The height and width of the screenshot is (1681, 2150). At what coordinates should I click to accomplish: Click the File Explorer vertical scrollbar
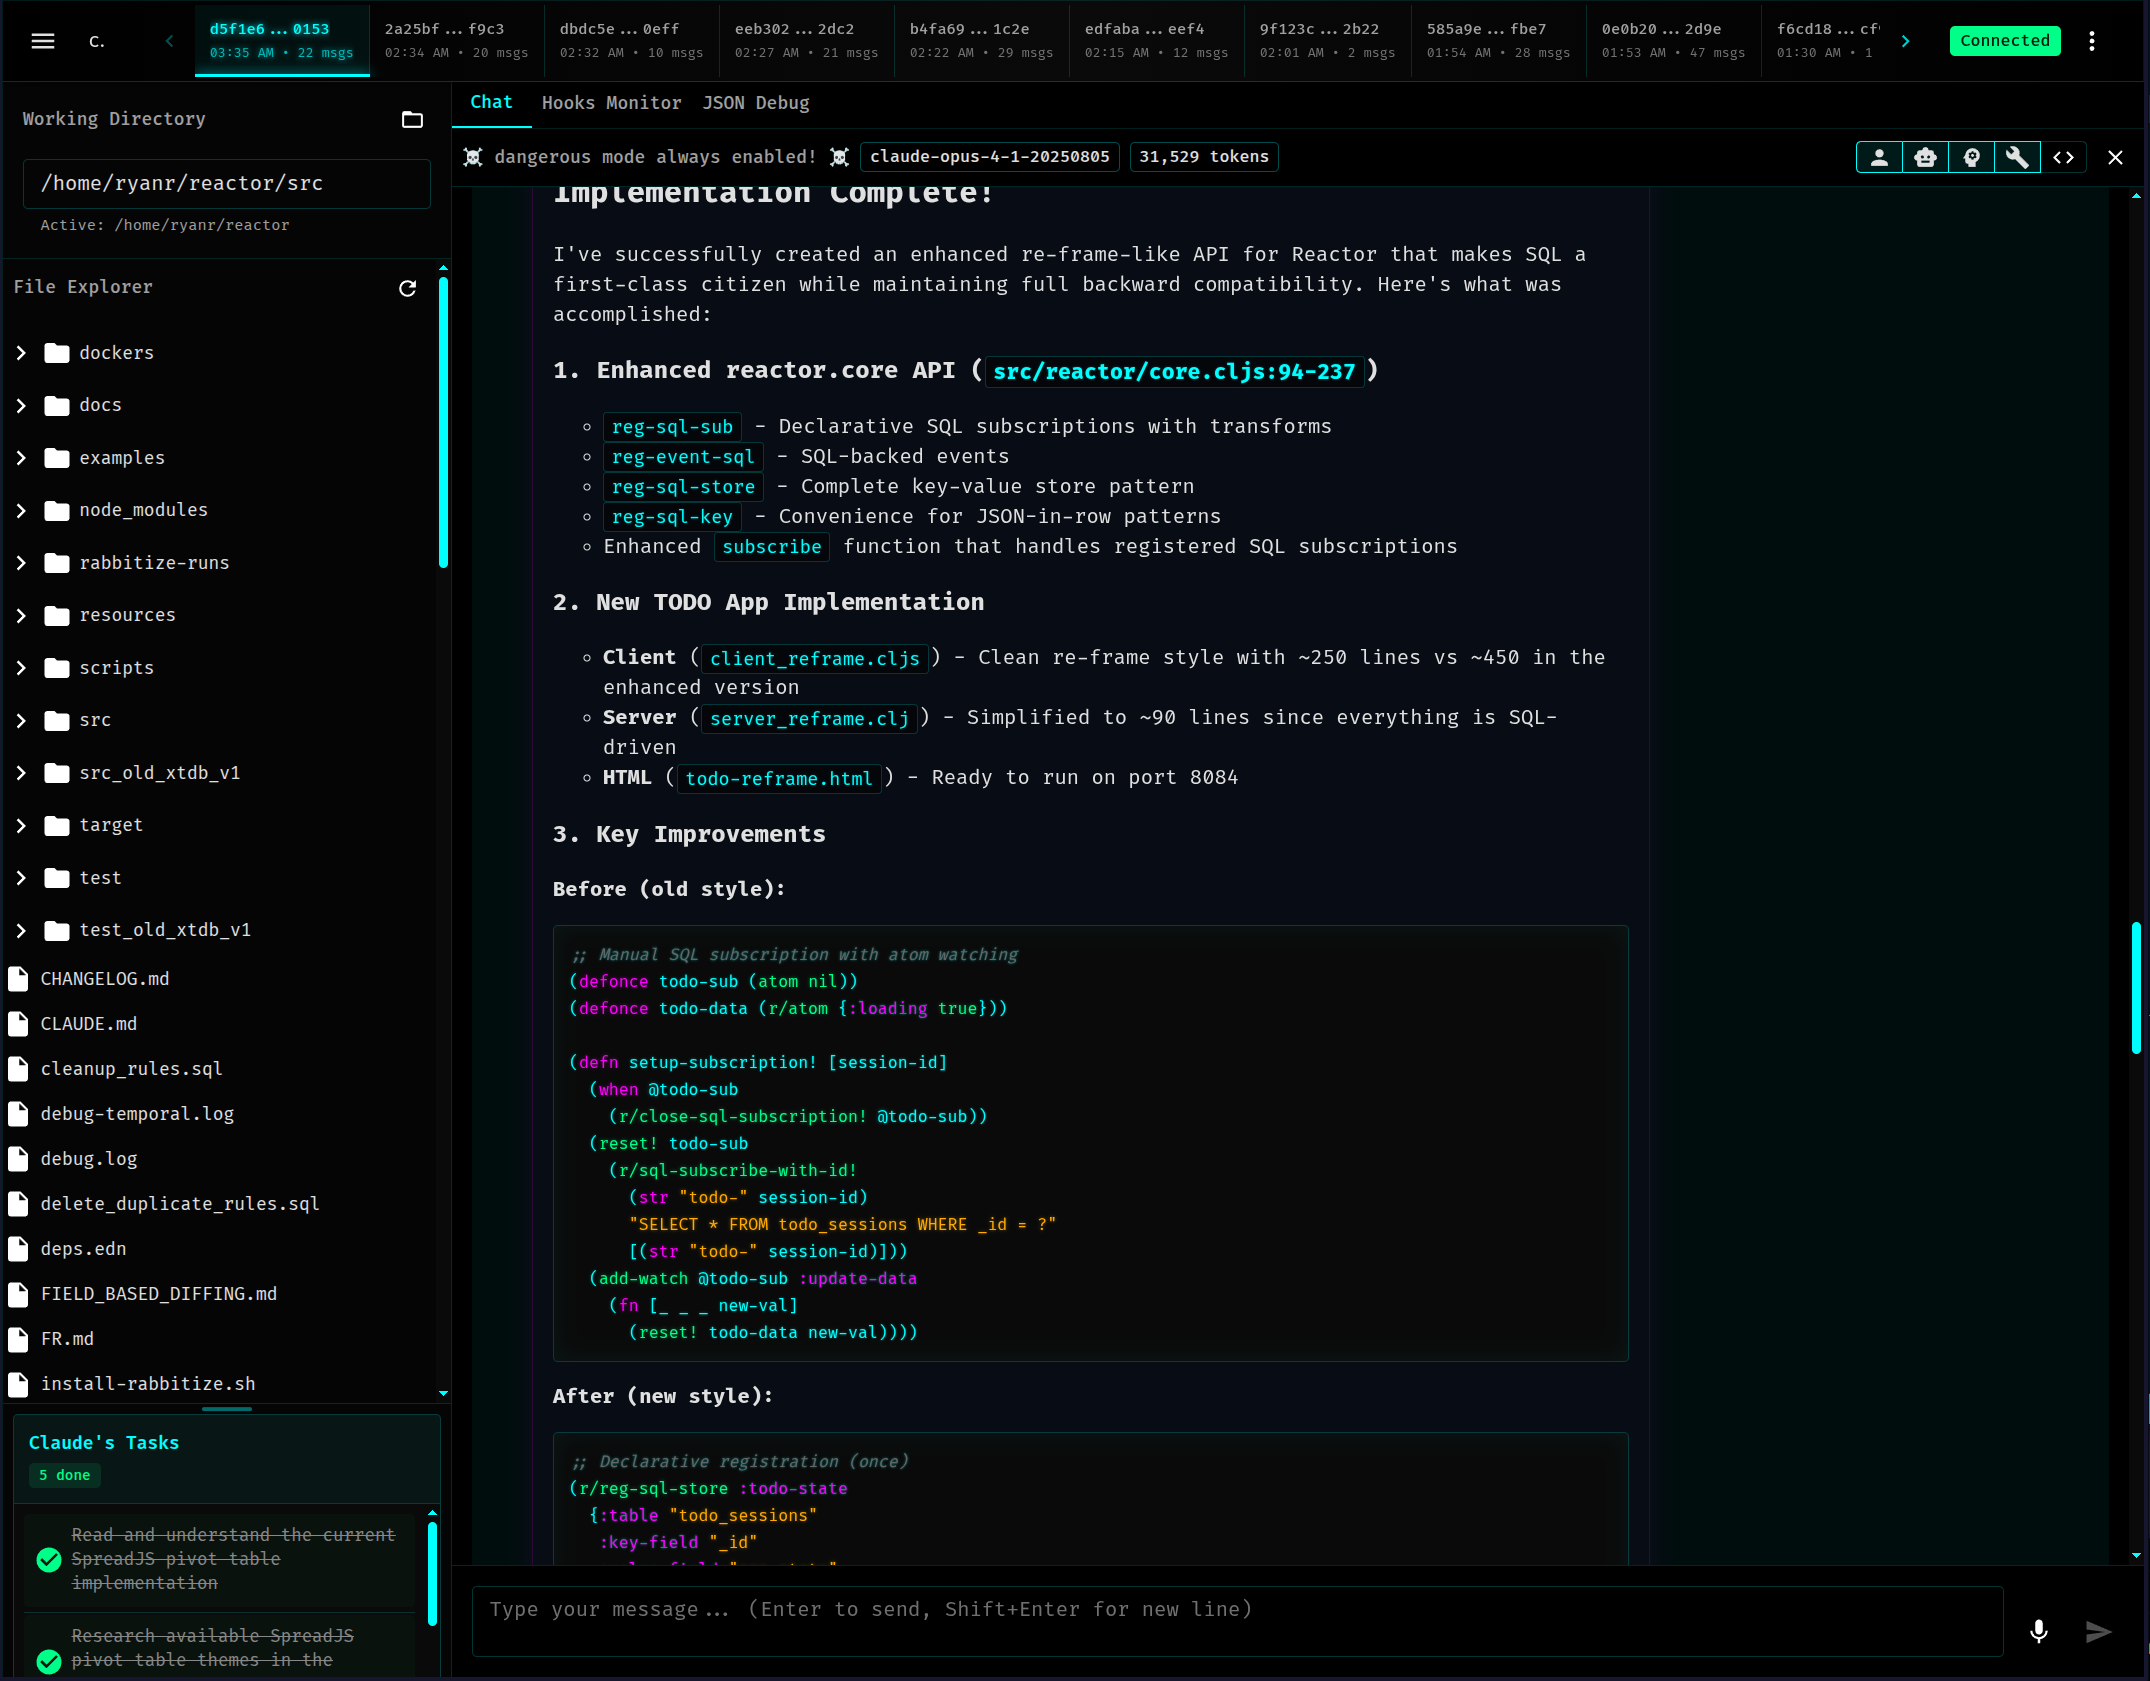(x=443, y=420)
